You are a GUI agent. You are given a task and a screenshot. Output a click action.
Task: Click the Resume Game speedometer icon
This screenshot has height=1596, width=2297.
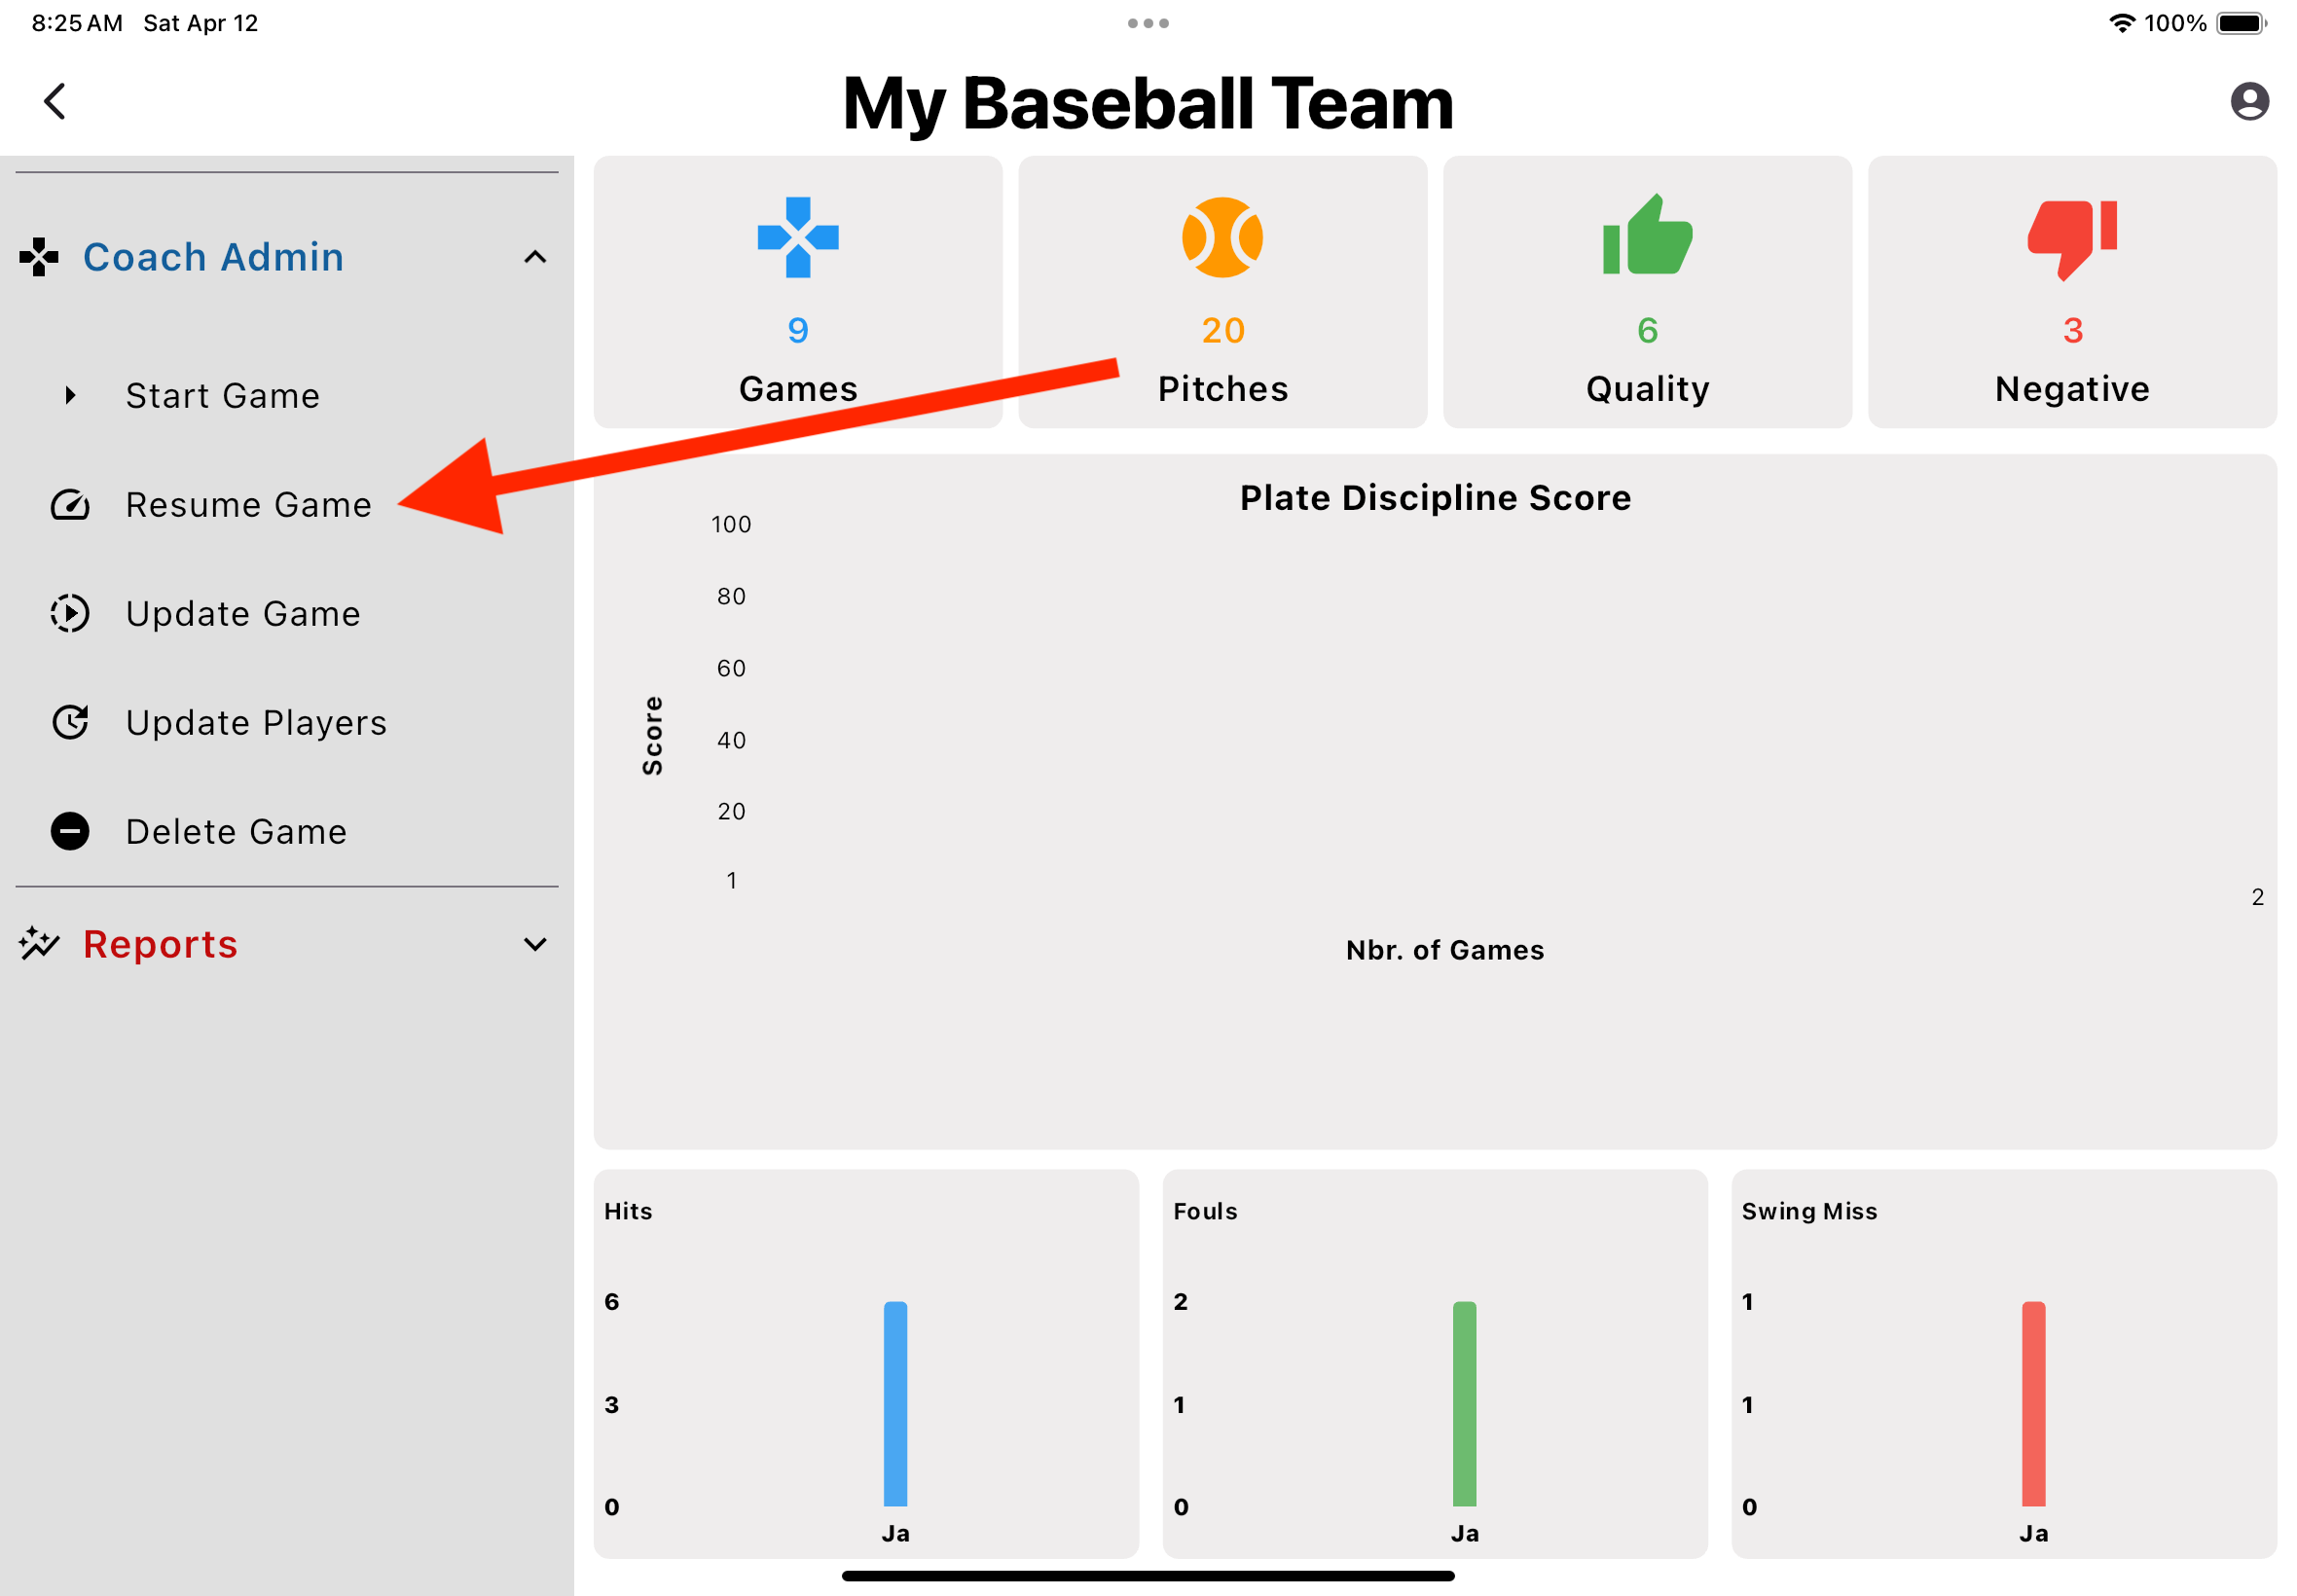point(69,505)
